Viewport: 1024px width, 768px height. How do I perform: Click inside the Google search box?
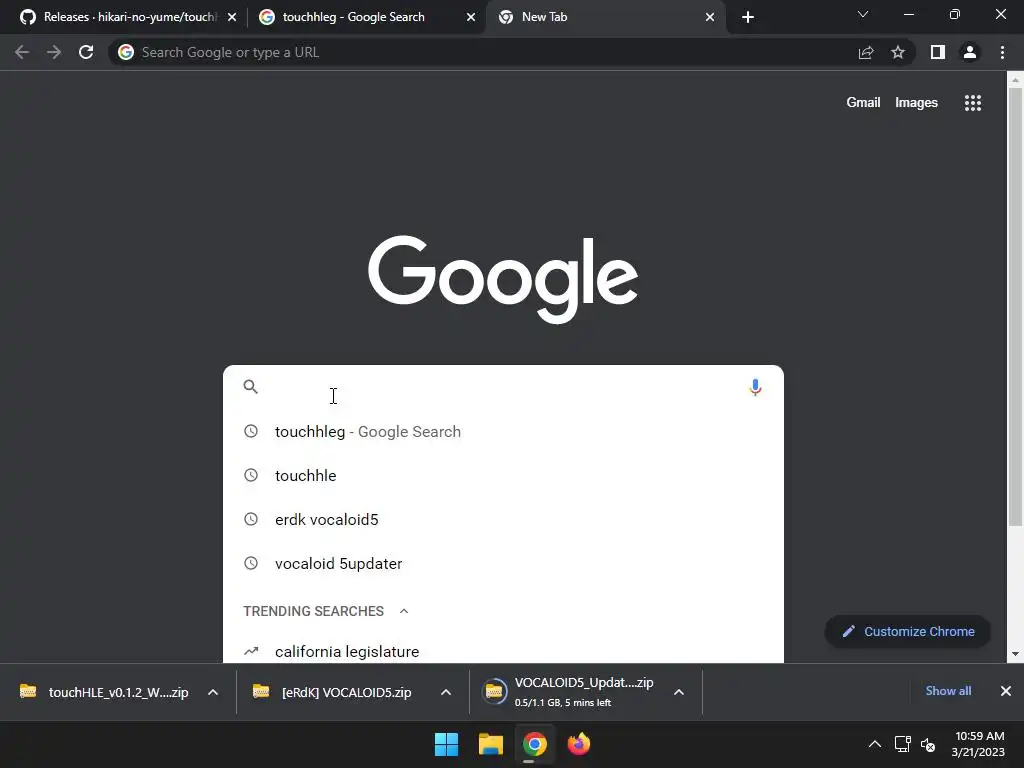point(503,387)
